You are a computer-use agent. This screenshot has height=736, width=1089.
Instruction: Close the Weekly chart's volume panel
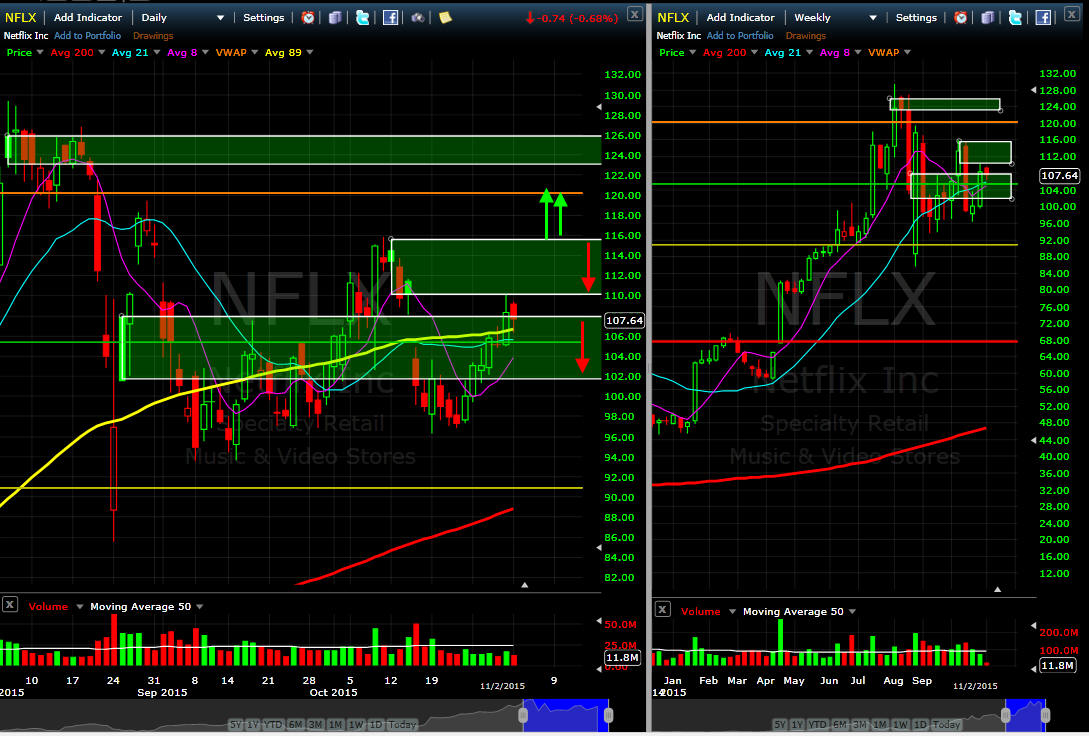pyautogui.click(x=663, y=610)
